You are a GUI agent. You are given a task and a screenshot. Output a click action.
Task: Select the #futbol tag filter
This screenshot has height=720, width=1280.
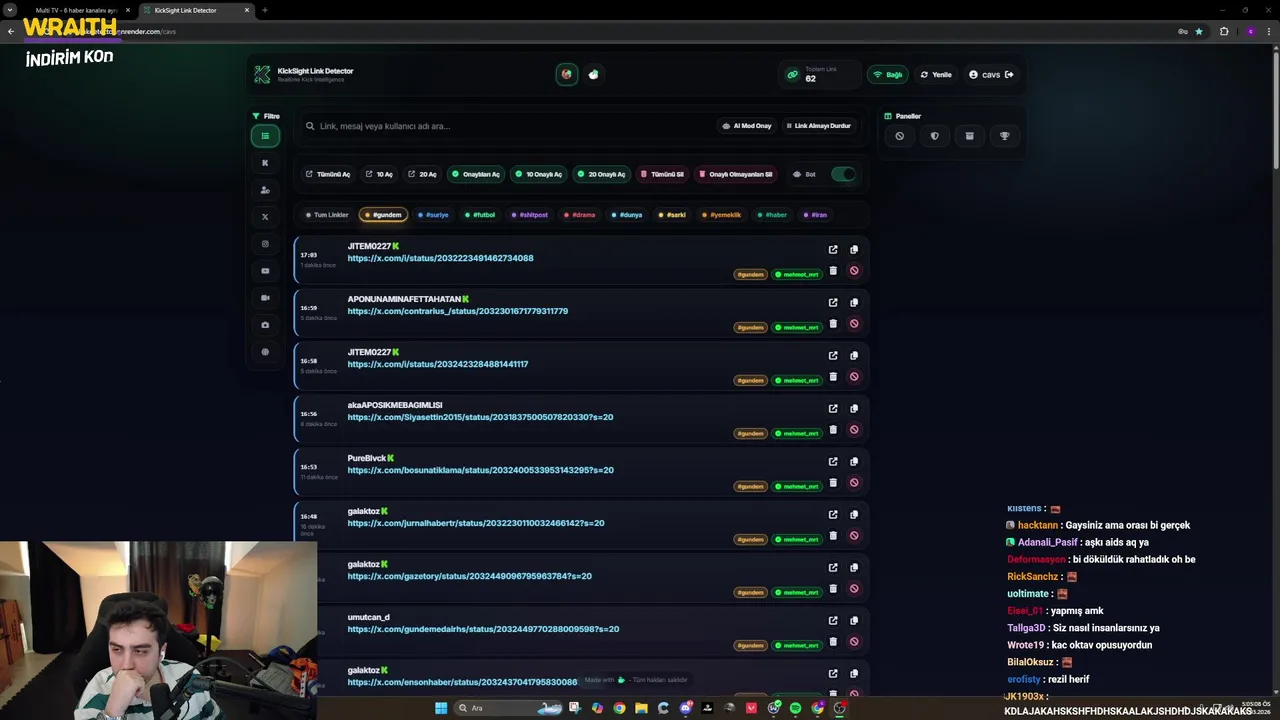[480, 215]
